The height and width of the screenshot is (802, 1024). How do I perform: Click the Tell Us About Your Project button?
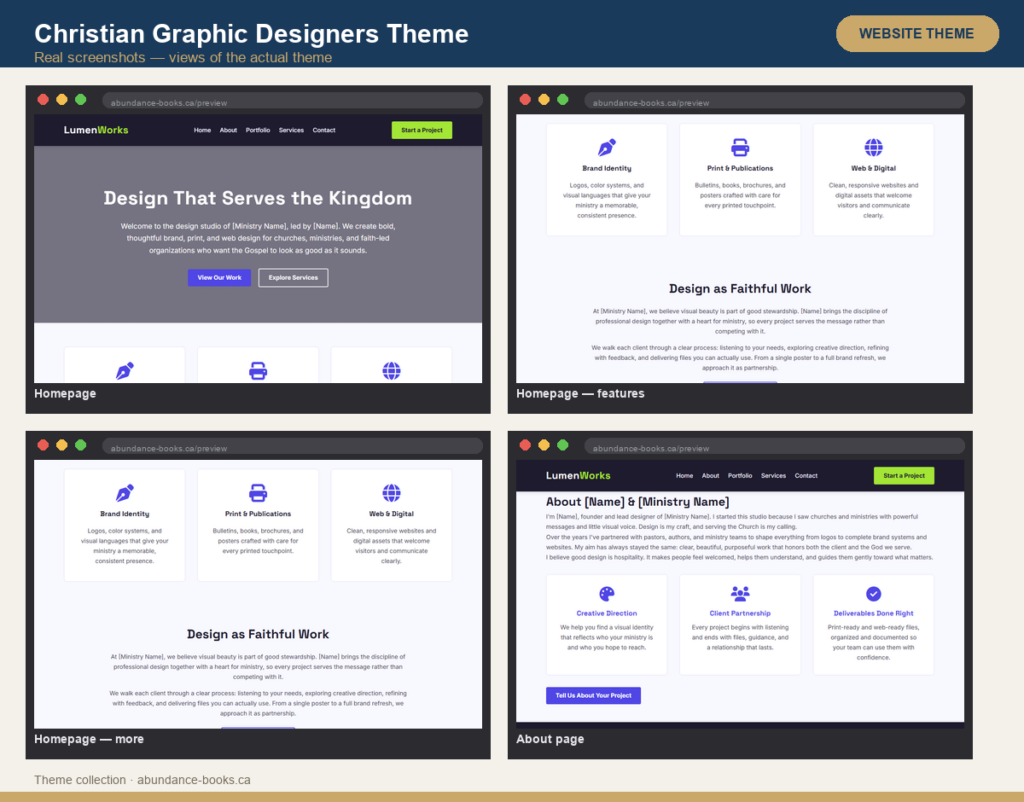tap(594, 696)
